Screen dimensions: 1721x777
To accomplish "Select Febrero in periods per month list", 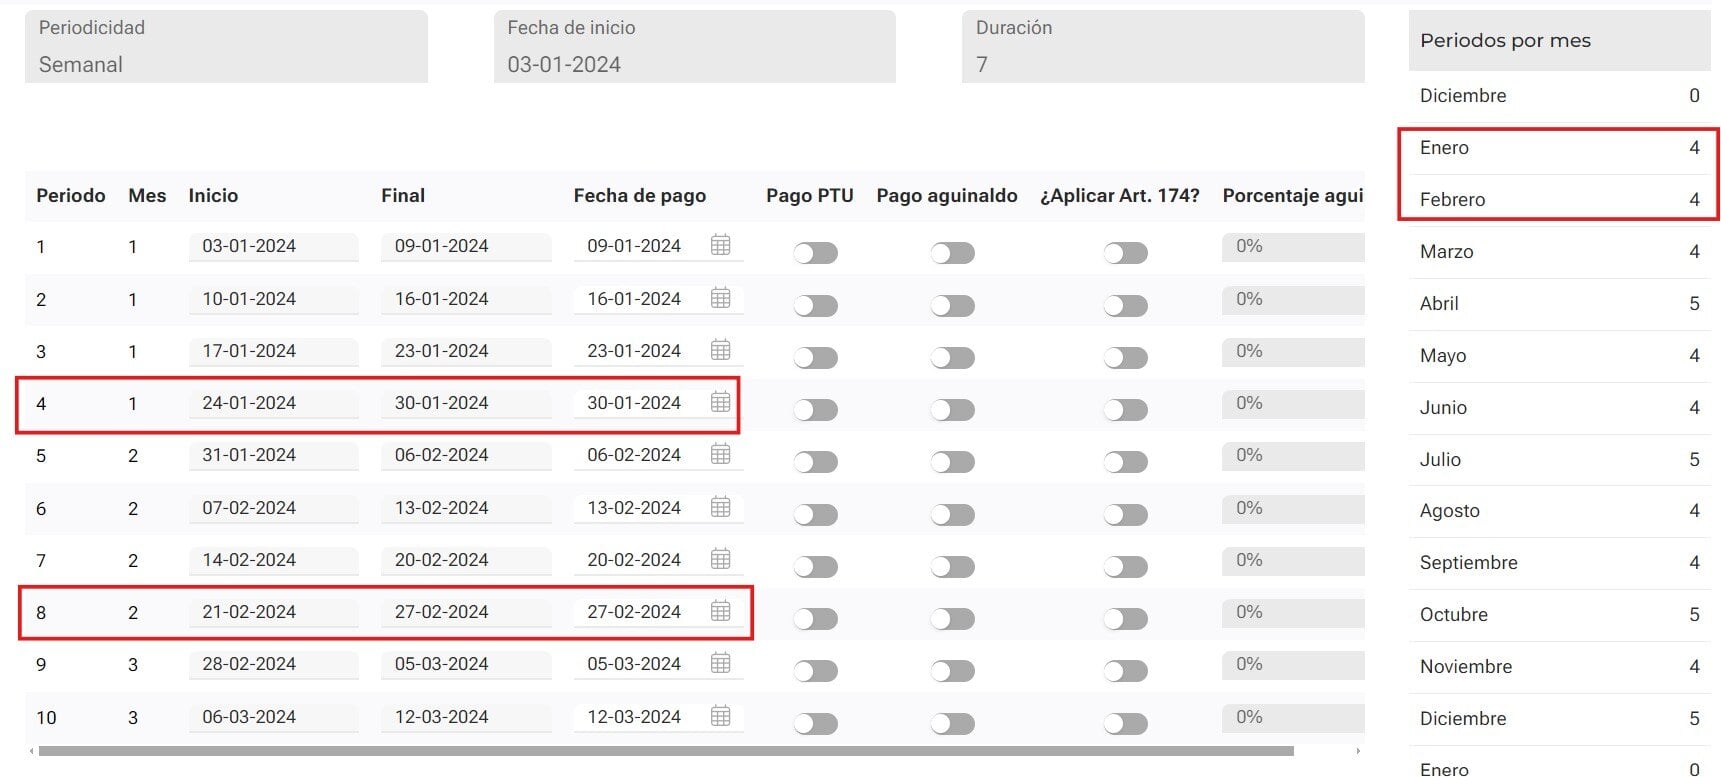I will pos(1559,200).
